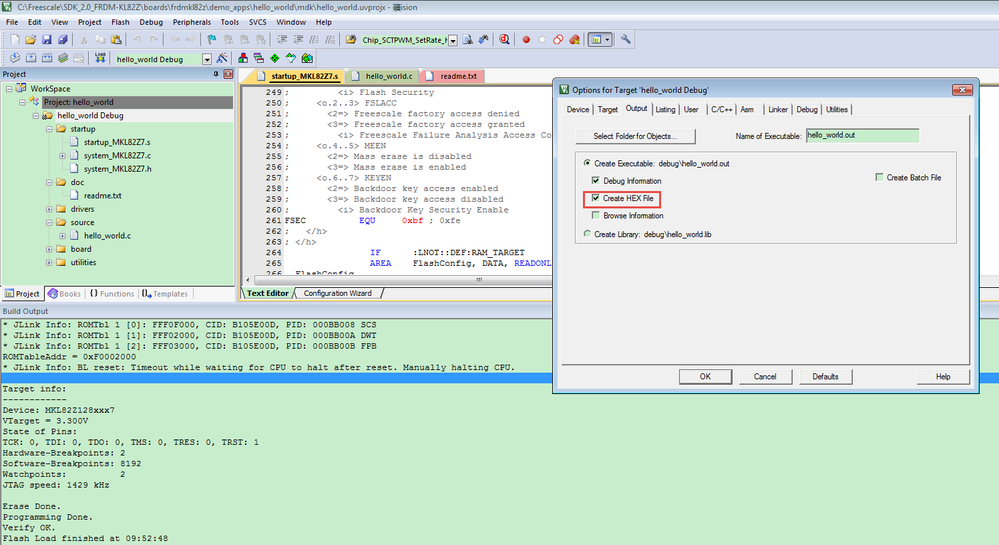Switch to the C/C++ tab in Options

[x=721, y=110]
